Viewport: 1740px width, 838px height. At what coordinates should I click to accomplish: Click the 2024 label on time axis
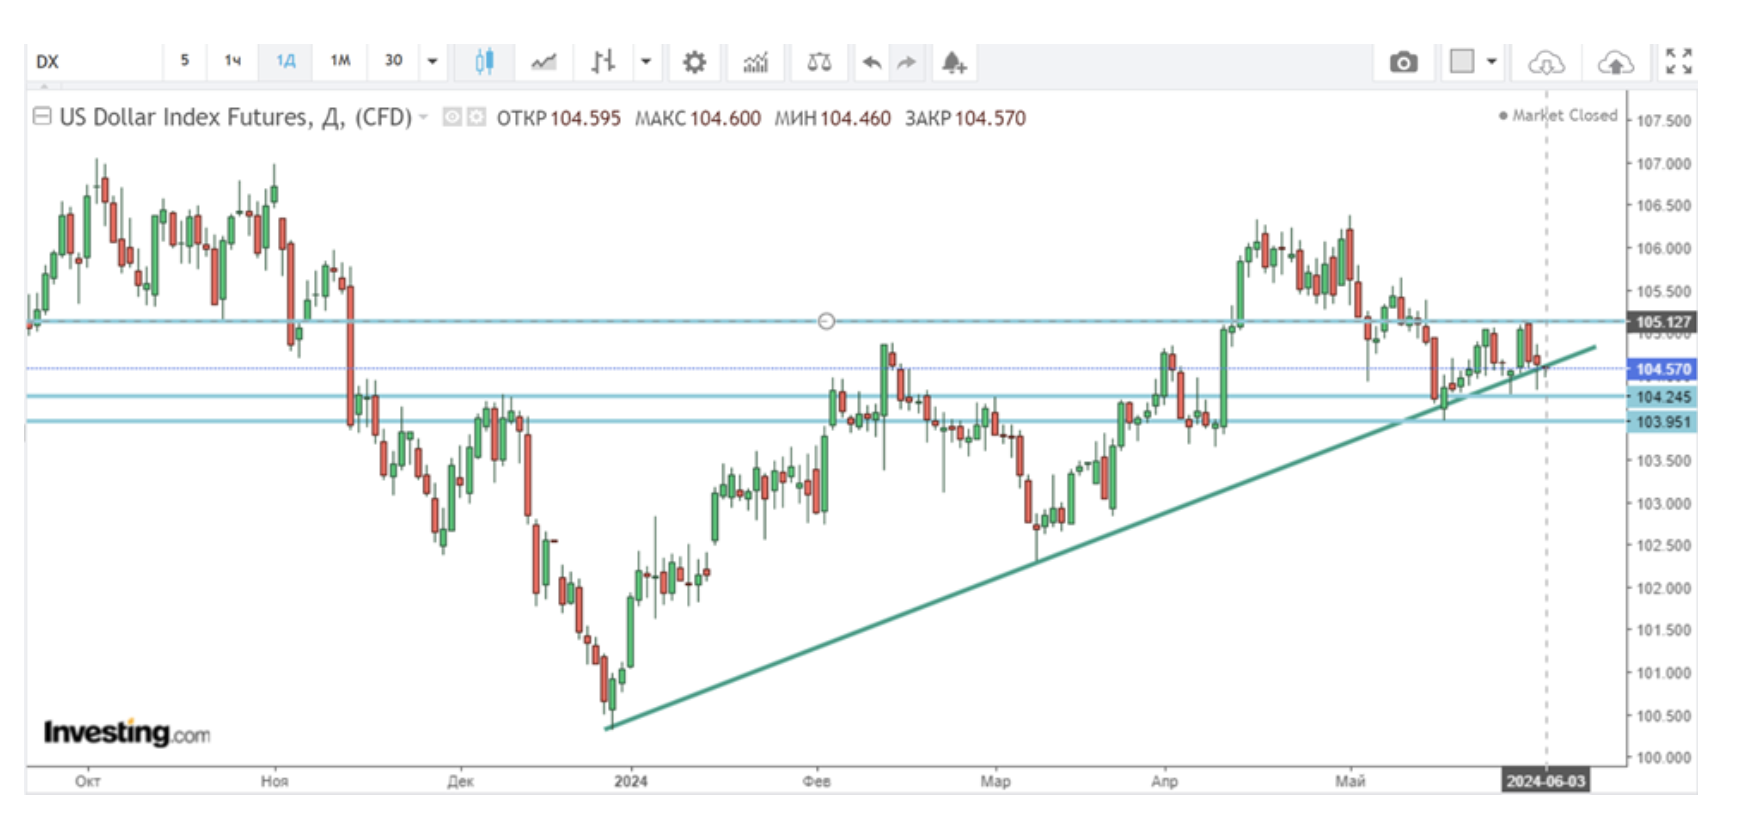click(630, 781)
